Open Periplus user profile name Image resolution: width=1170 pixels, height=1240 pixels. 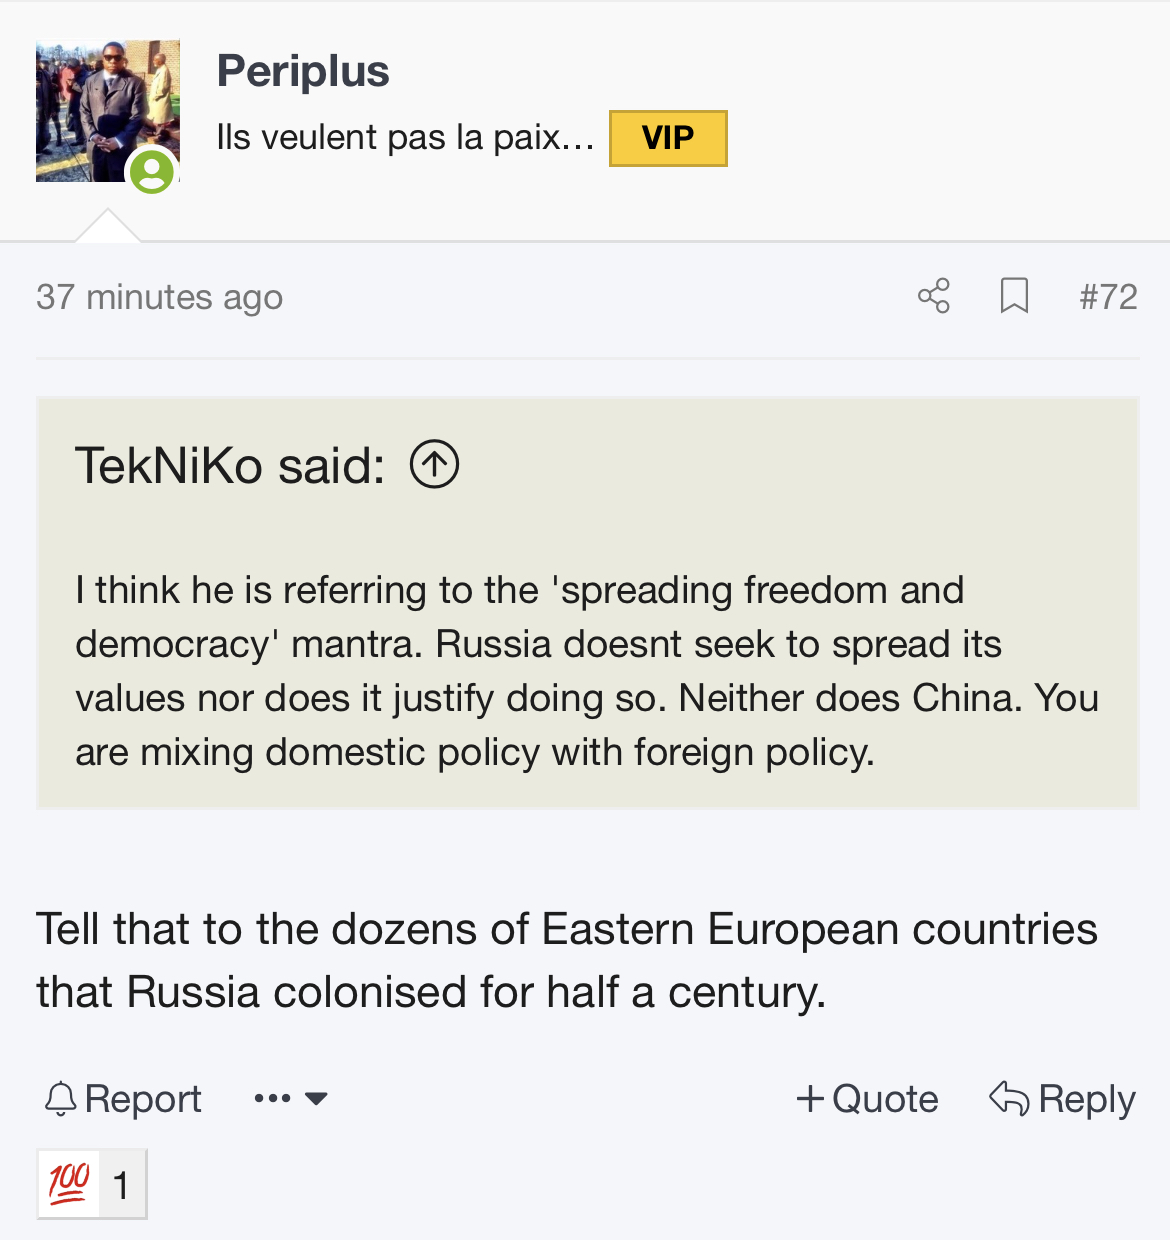[303, 71]
